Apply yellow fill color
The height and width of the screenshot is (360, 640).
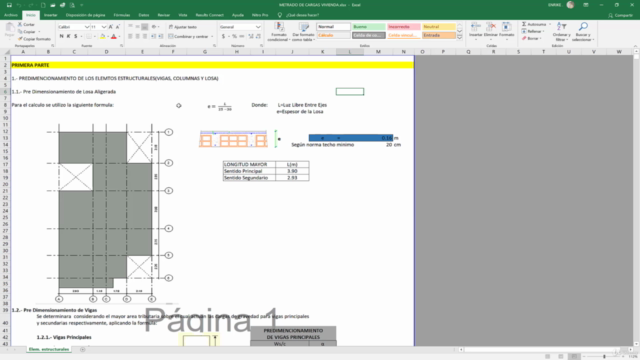coord(102,36)
